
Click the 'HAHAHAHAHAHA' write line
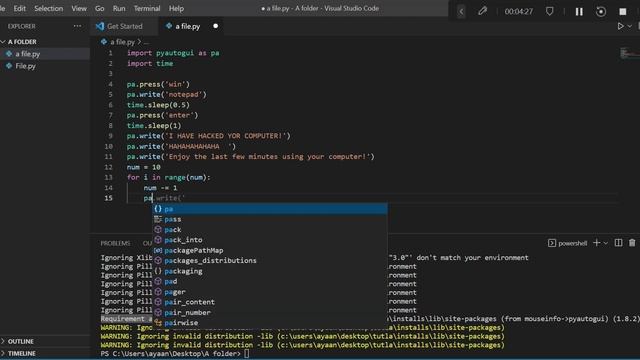click(181, 146)
